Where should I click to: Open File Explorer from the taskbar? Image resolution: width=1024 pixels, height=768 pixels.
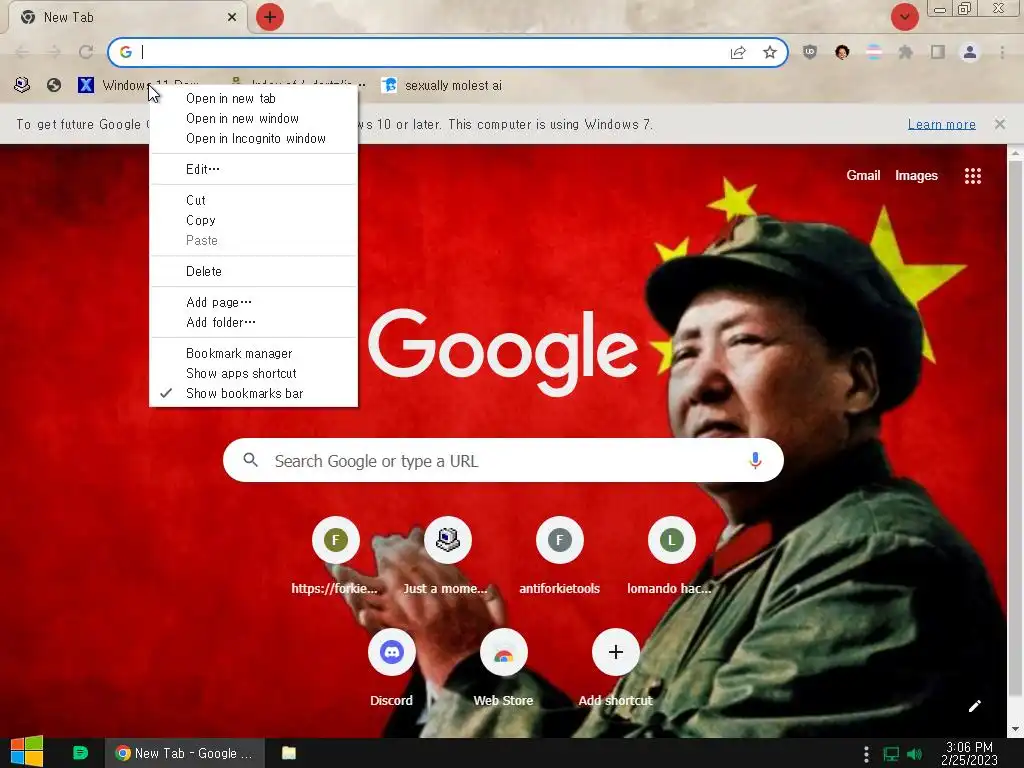pyautogui.click(x=289, y=753)
